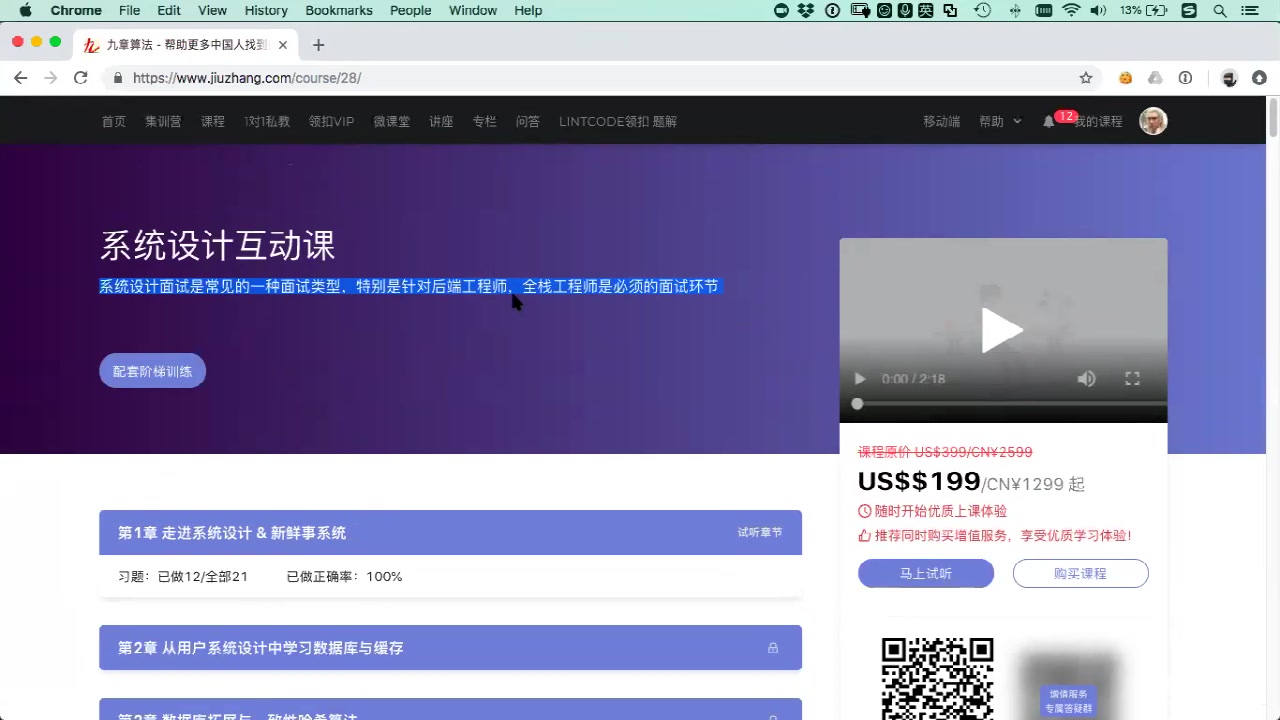Screen dimensions: 1280x720
Task: Open the Bookmarks menu
Action: (x=339, y=10)
